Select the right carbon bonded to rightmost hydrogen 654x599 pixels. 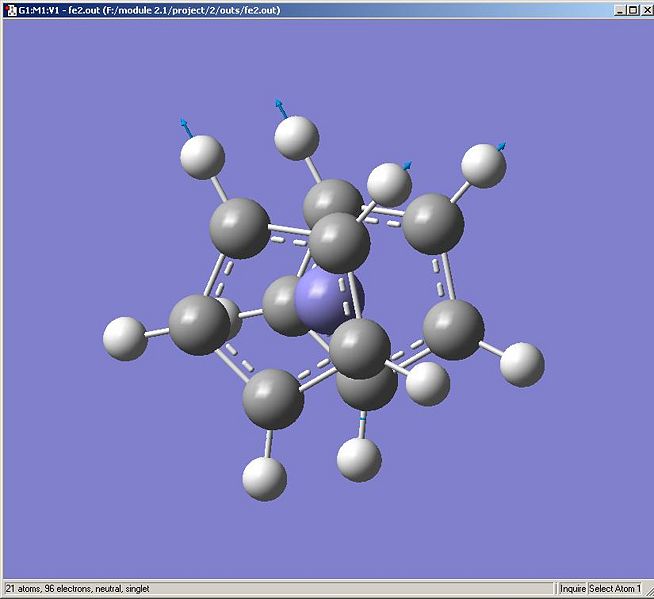[453, 330]
